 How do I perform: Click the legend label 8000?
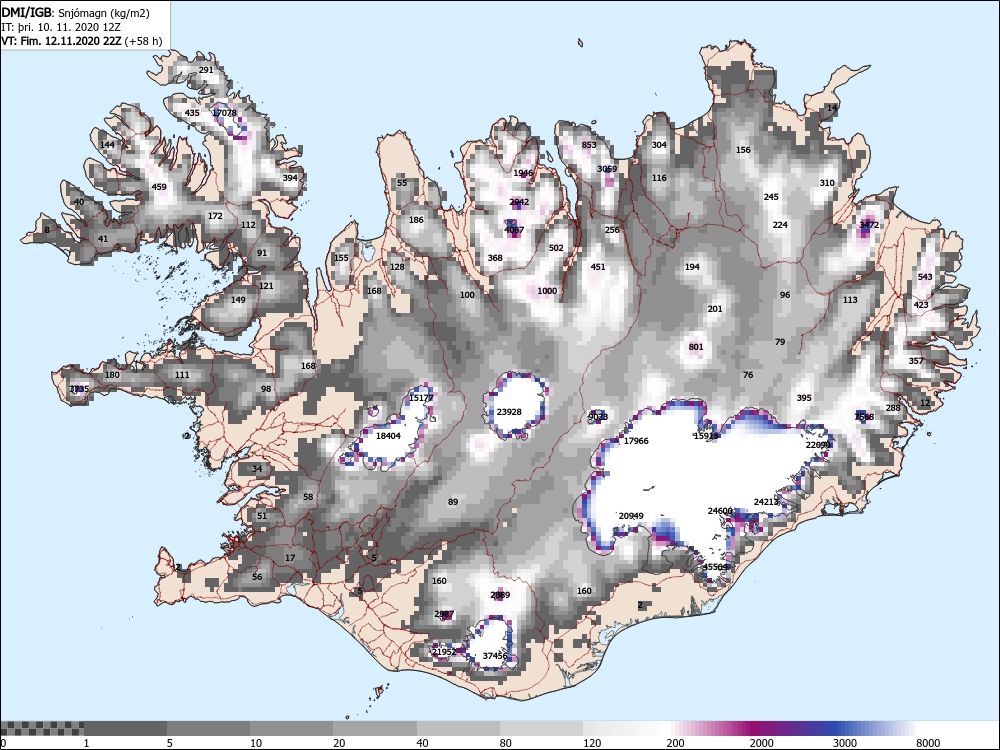[928, 743]
